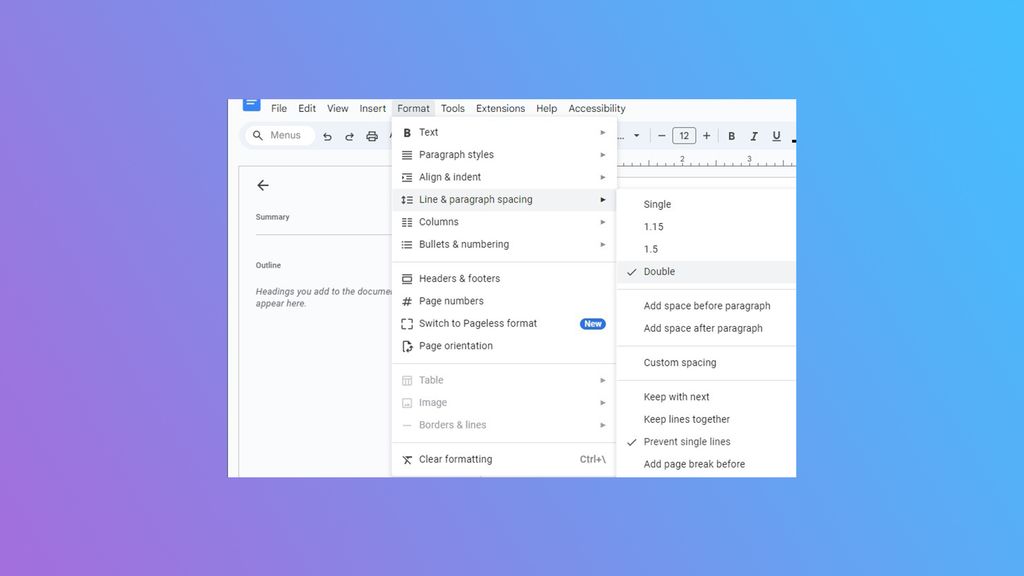Viewport: 1024px width, 576px height.
Task: Expand the Paragraph styles submenu
Action: [455, 154]
